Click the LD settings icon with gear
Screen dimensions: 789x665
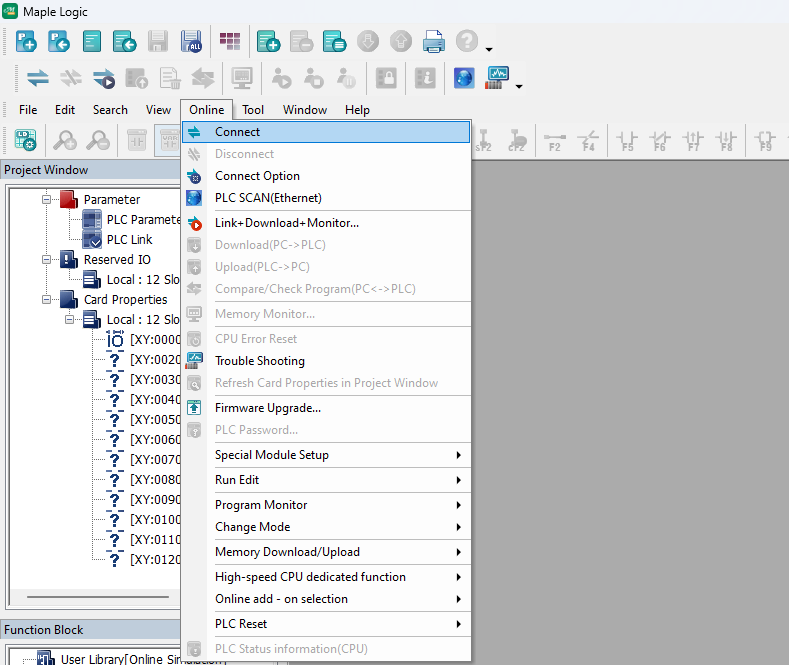(x=25, y=140)
